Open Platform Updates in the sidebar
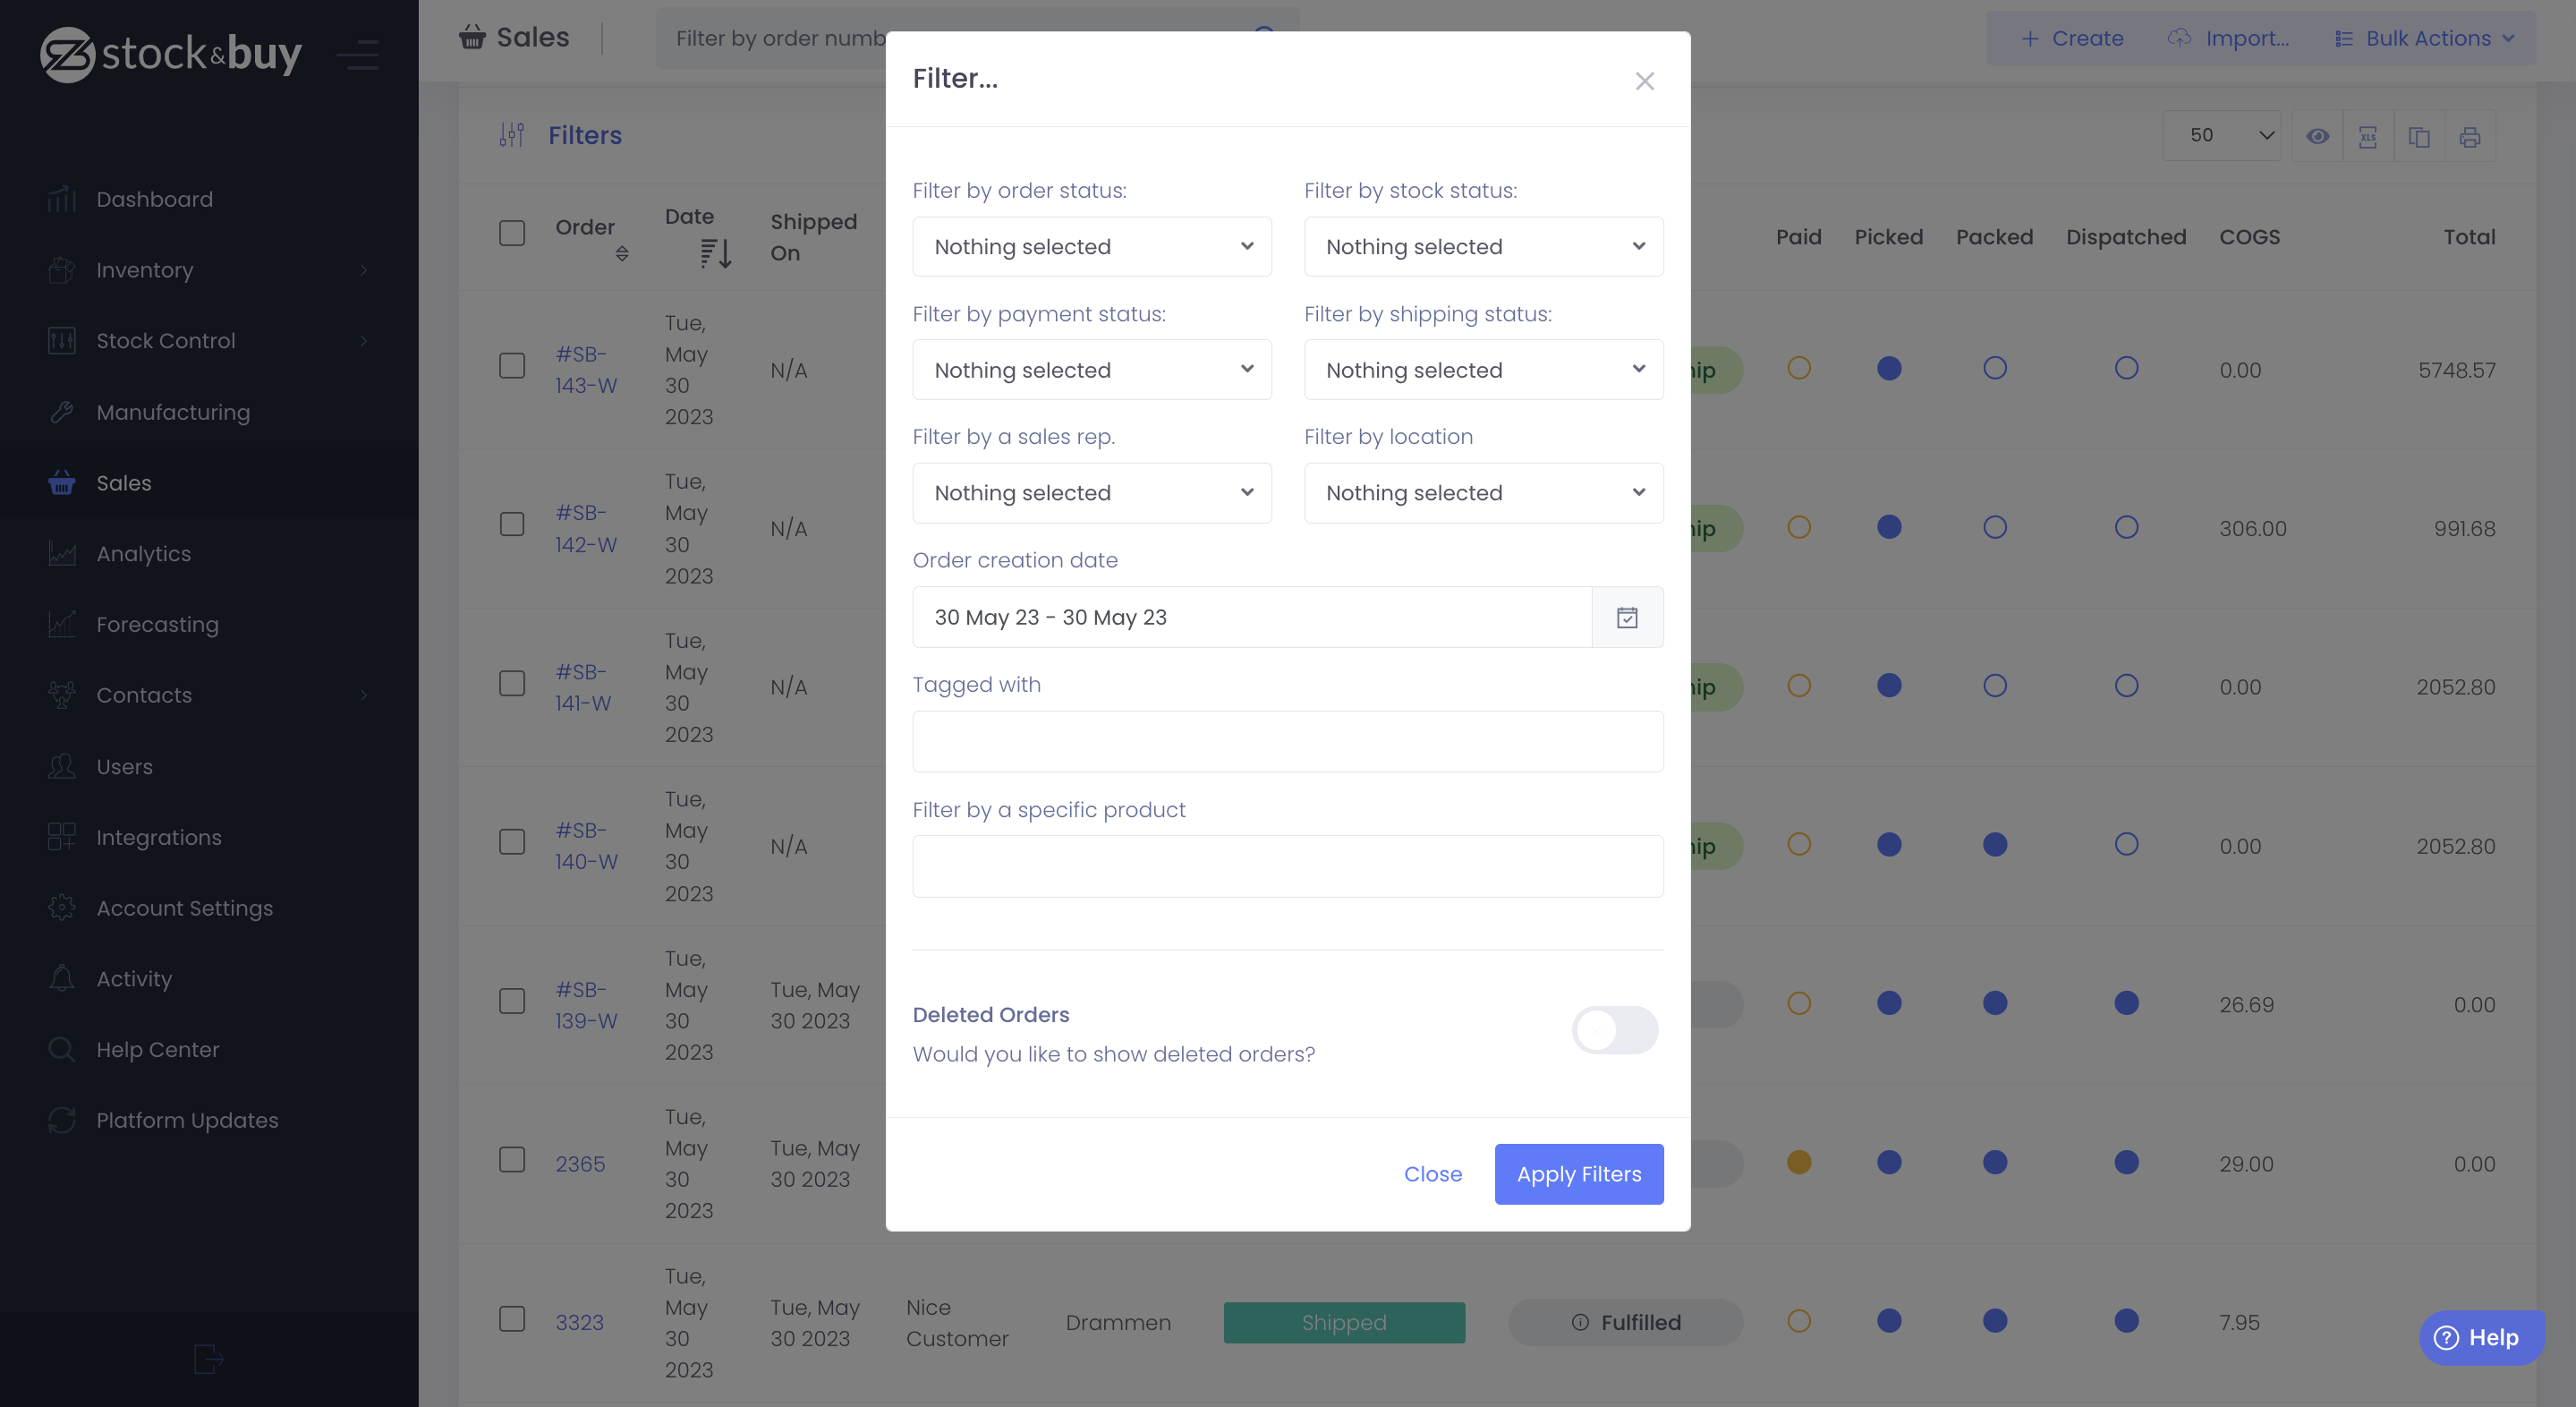2576x1407 pixels. [x=187, y=1120]
